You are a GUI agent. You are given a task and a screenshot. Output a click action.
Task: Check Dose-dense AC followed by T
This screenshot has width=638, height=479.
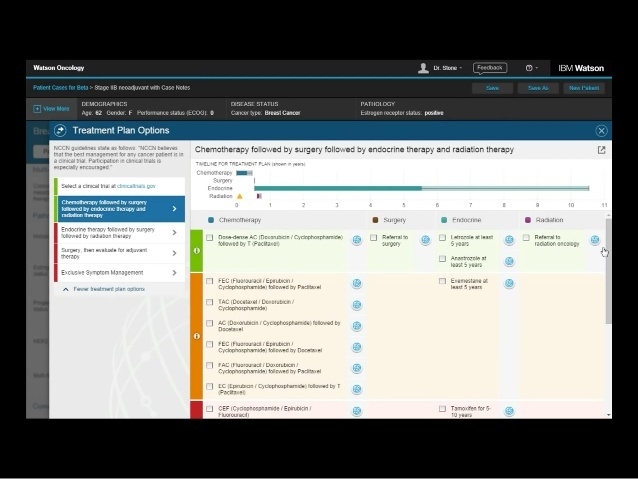pyautogui.click(x=210, y=238)
